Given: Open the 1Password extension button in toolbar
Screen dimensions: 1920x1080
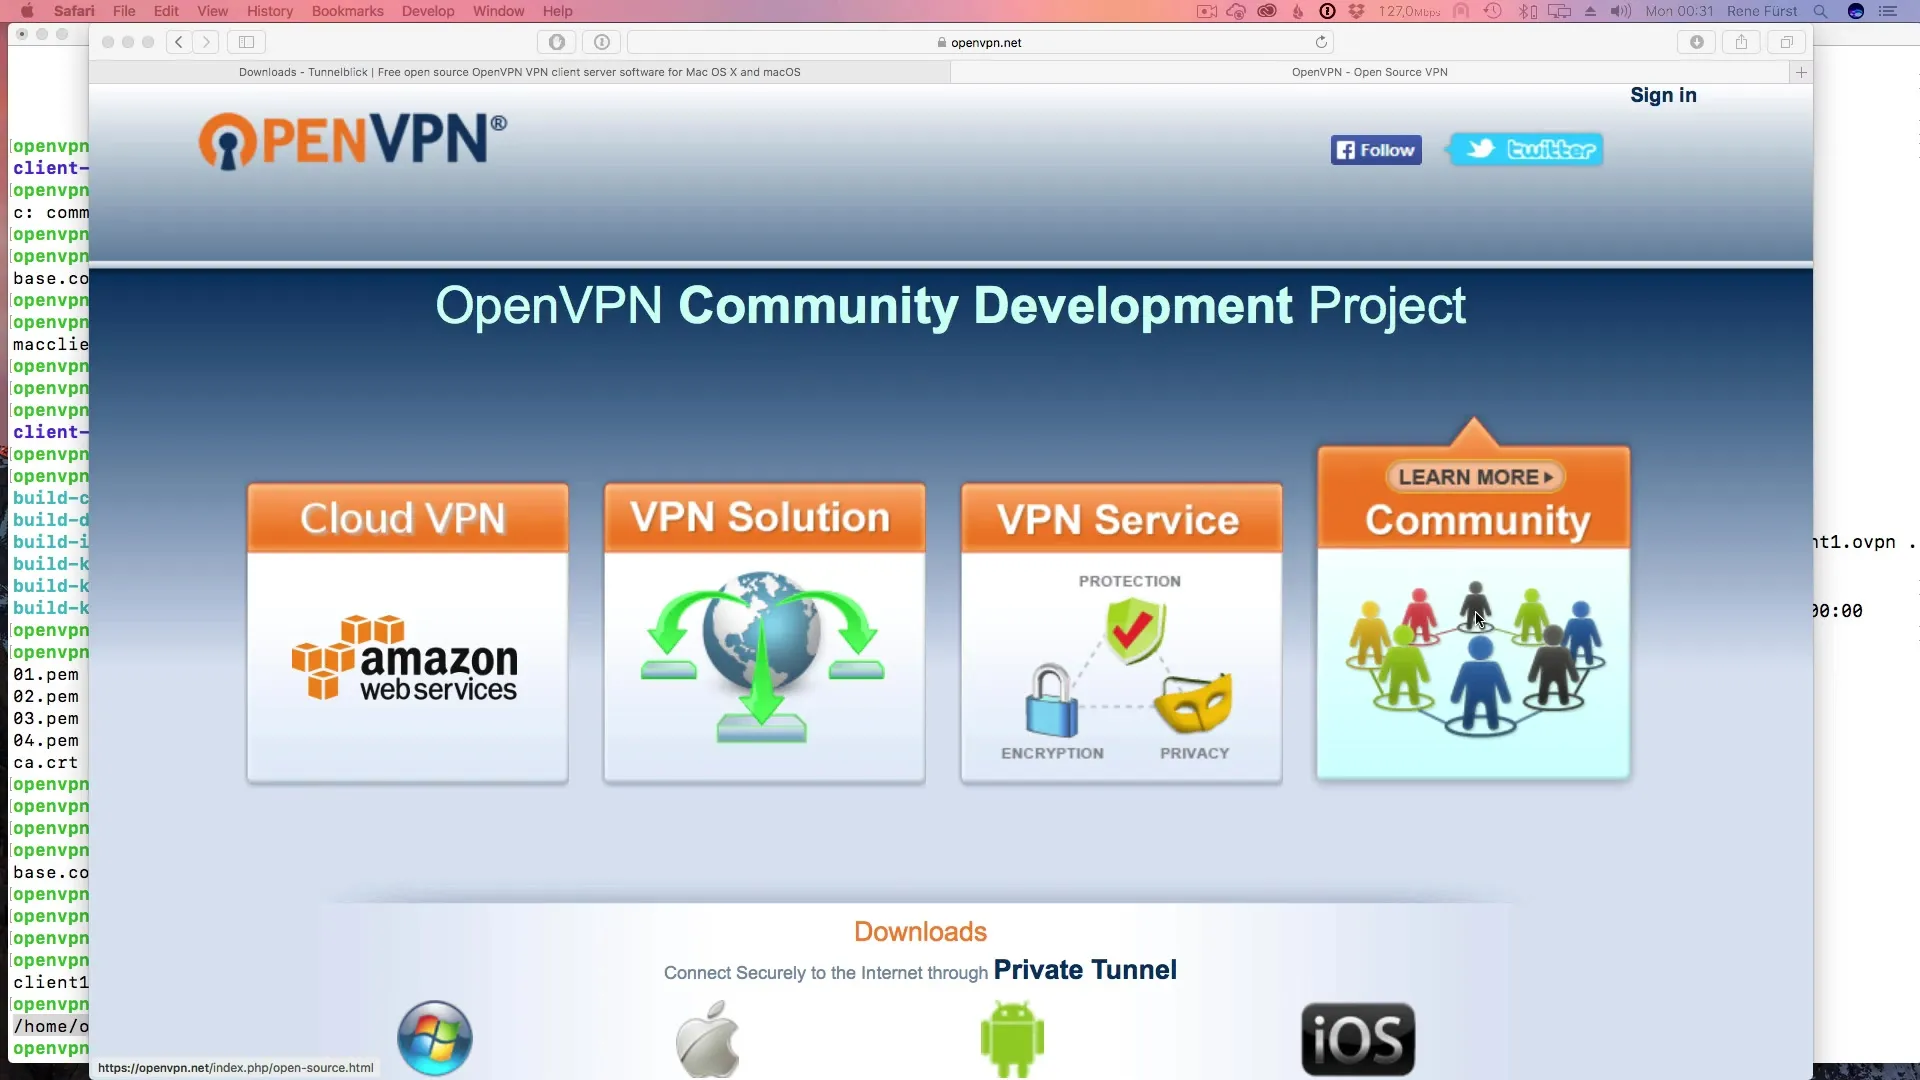Looking at the screenshot, I should 602,42.
